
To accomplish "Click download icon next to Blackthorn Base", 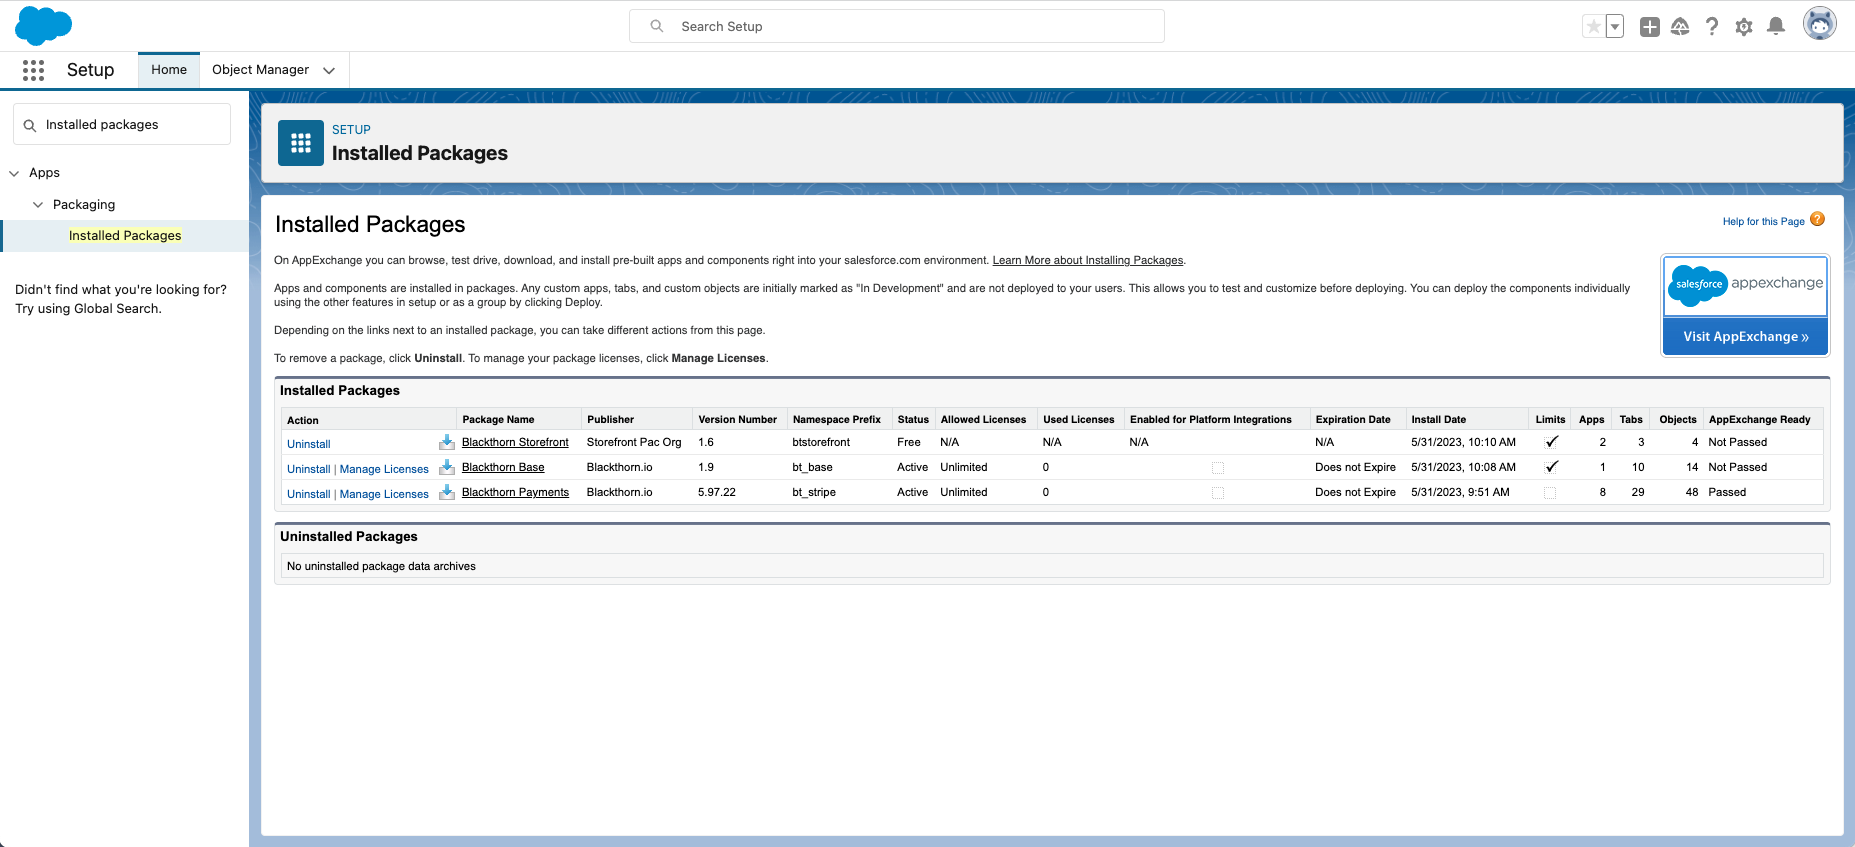I will 447,467.
